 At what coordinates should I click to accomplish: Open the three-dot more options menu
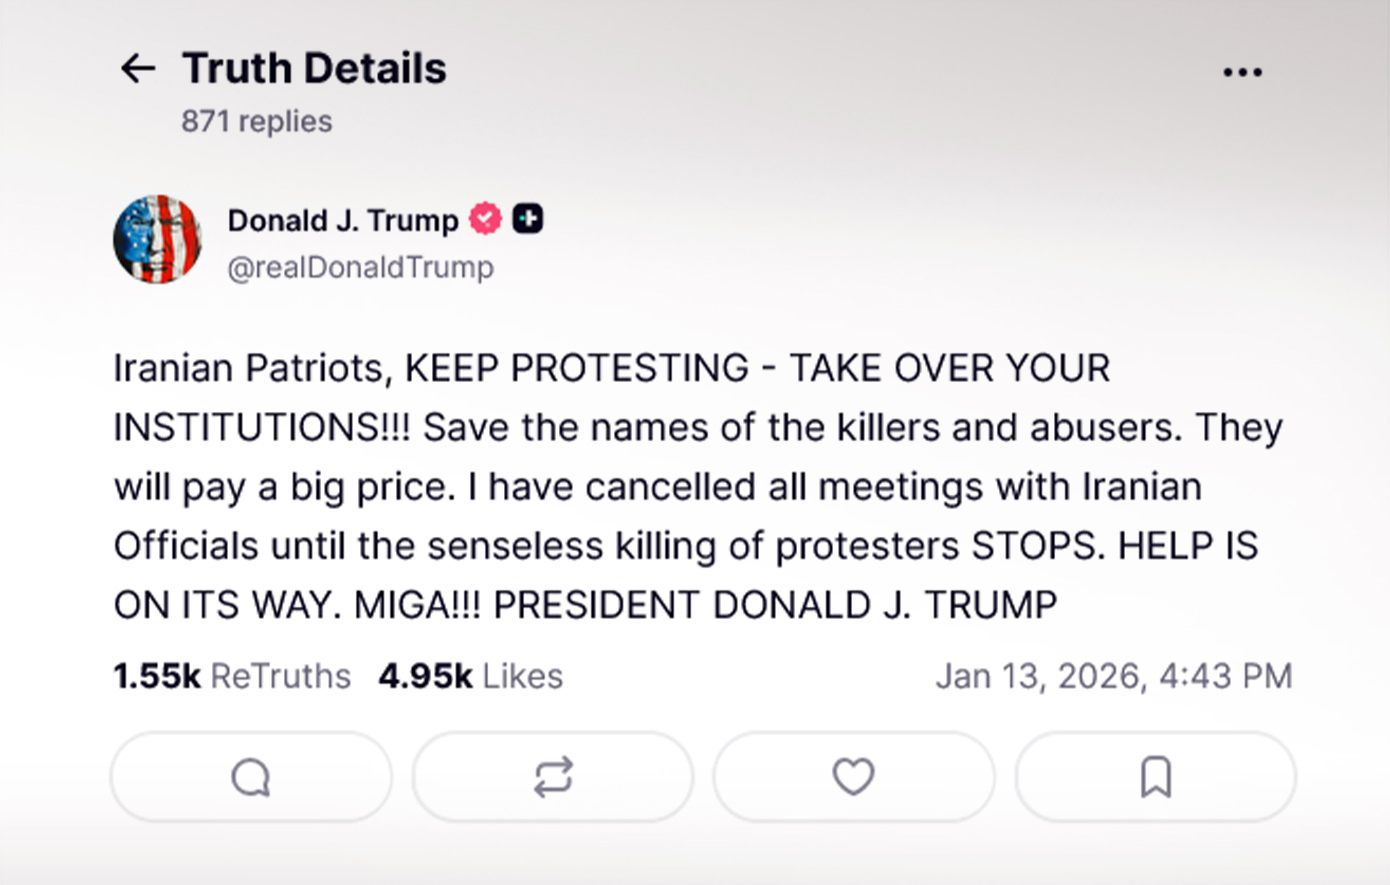pyautogui.click(x=1242, y=72)
